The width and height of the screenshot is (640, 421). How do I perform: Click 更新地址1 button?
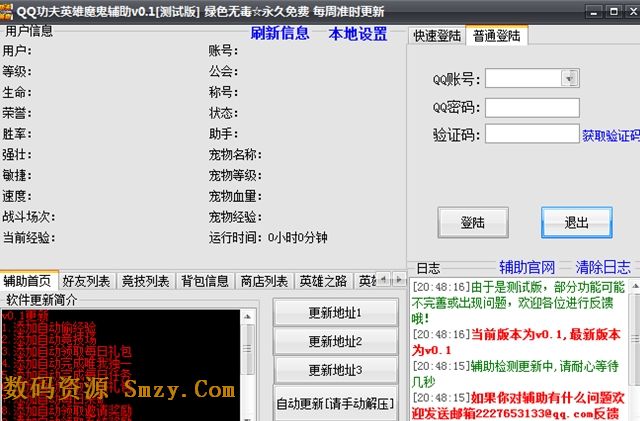click(335, 313)
